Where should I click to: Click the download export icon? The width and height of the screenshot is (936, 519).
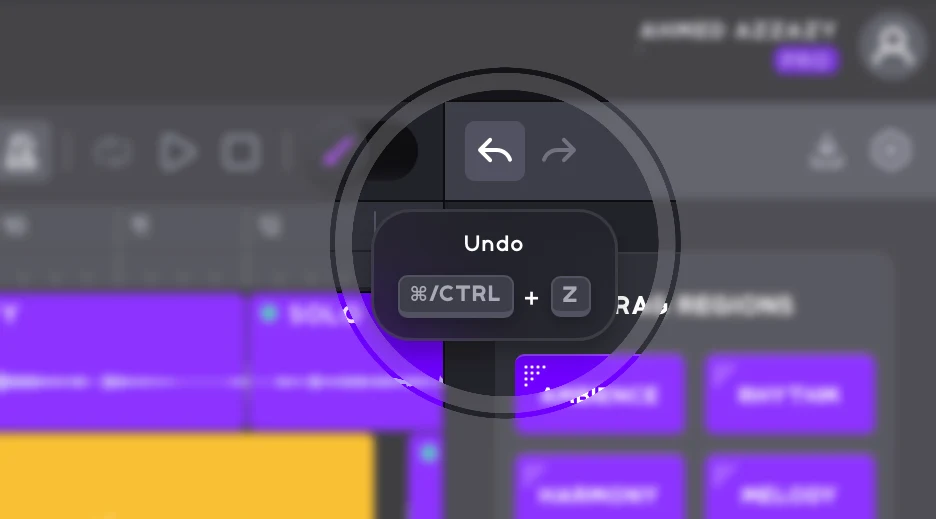827,151
